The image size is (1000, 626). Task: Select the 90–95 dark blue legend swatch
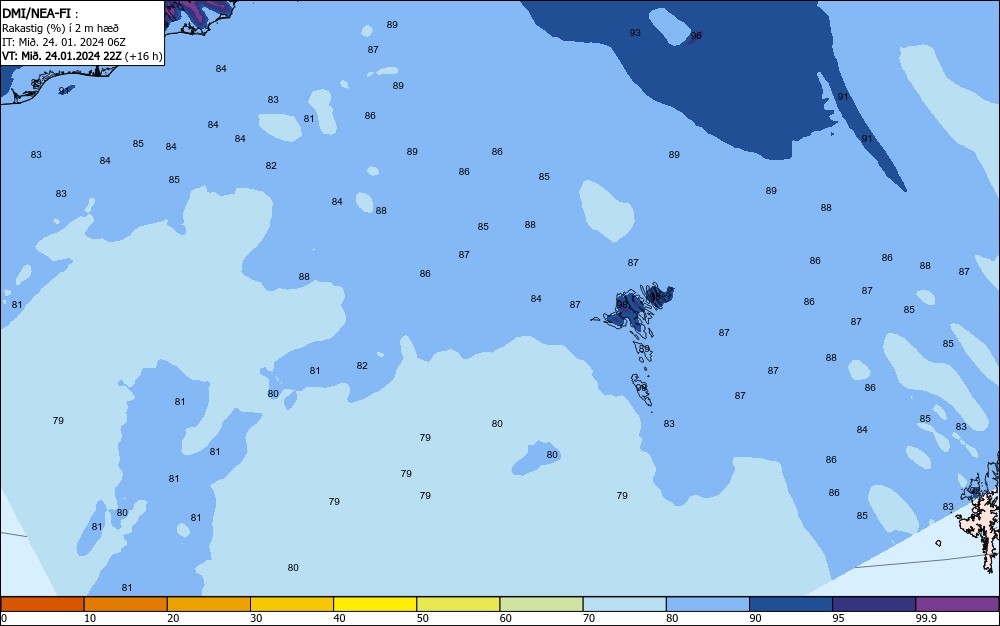pos(791,604)
